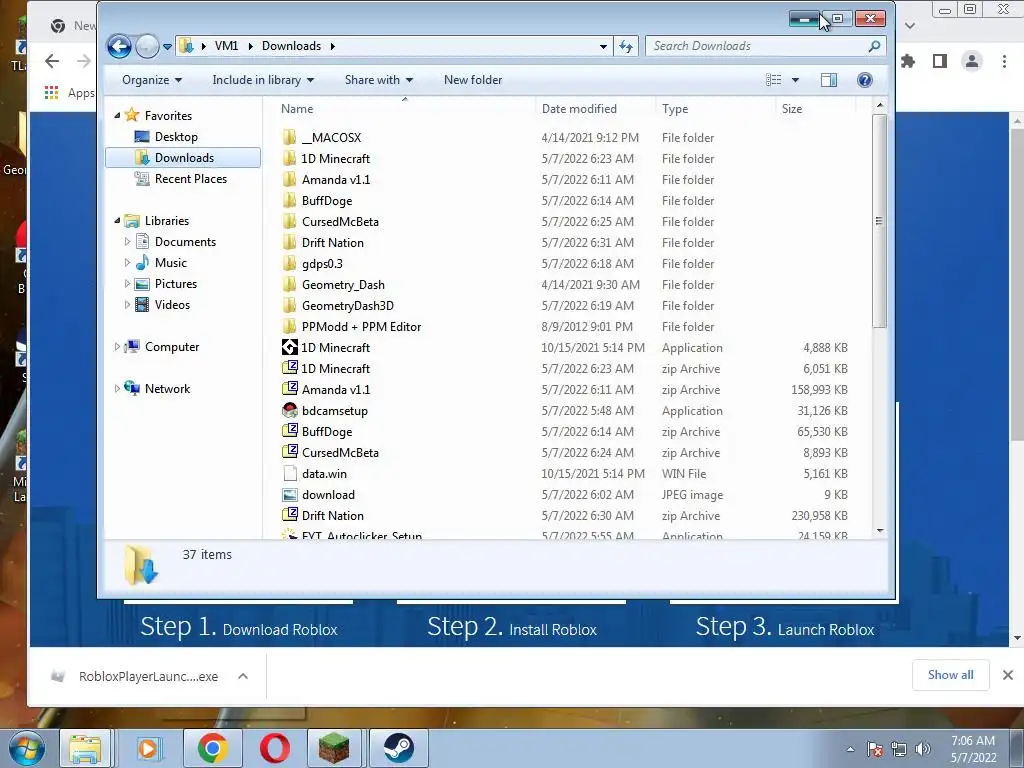This screenshot has width=1024, height=768.
Task: Toggle the preview pane
Action: (x=829, y=80)
